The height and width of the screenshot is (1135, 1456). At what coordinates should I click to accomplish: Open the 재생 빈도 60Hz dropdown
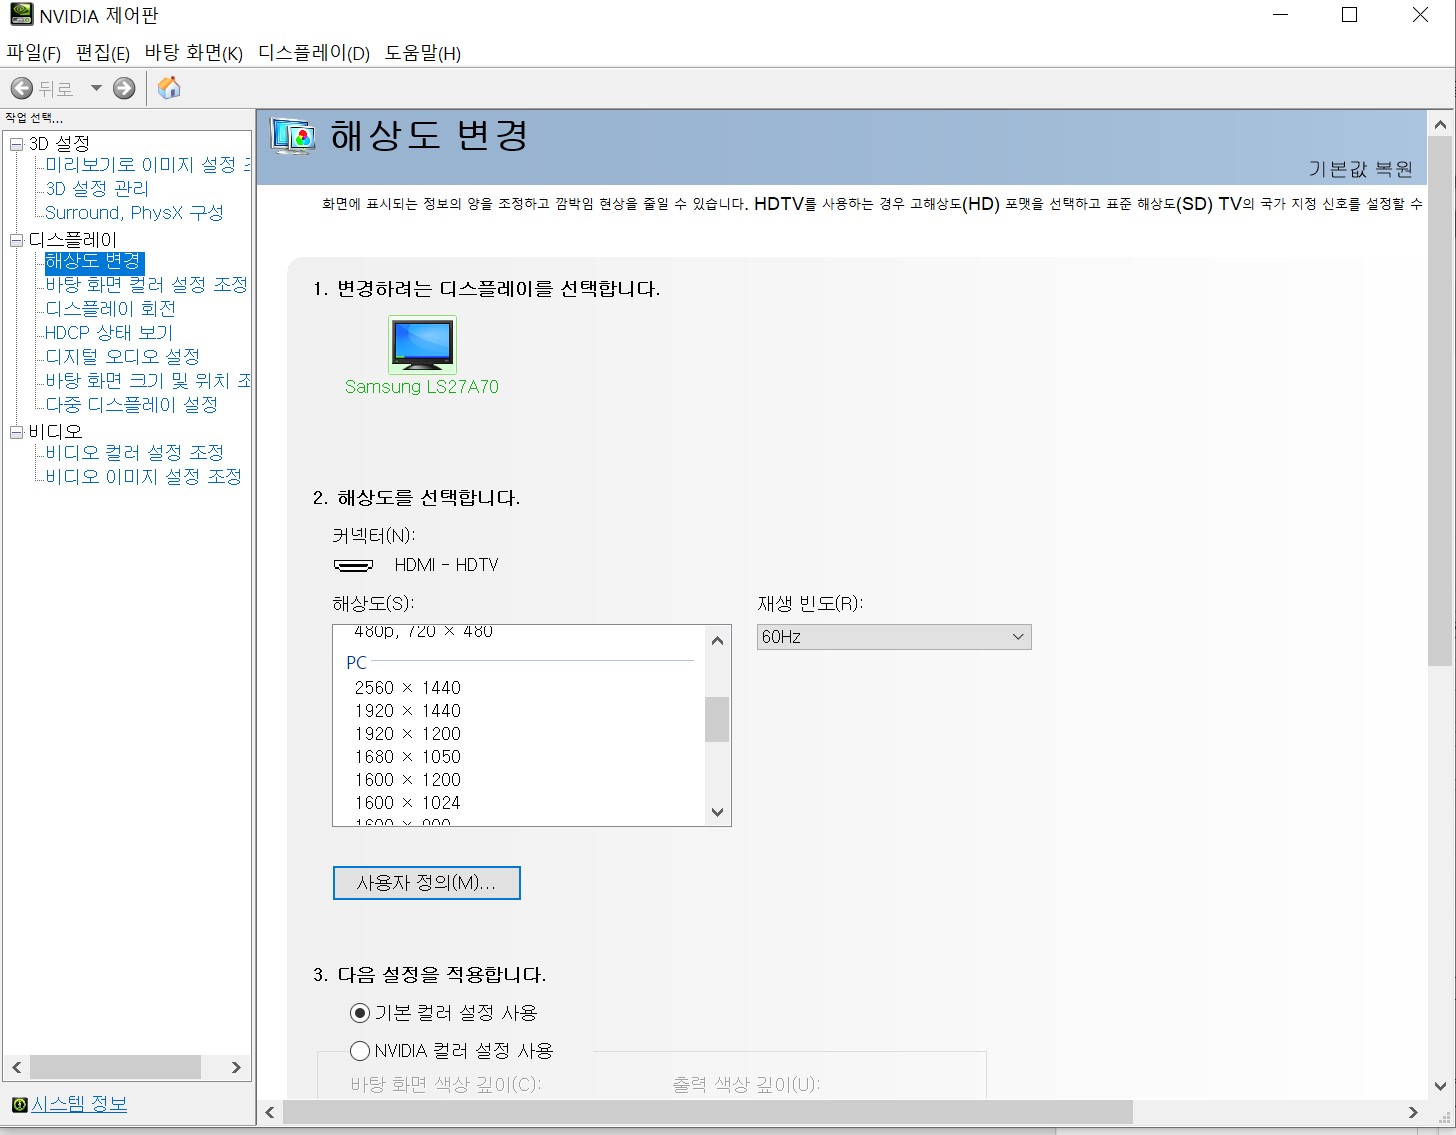coord(894,637)
